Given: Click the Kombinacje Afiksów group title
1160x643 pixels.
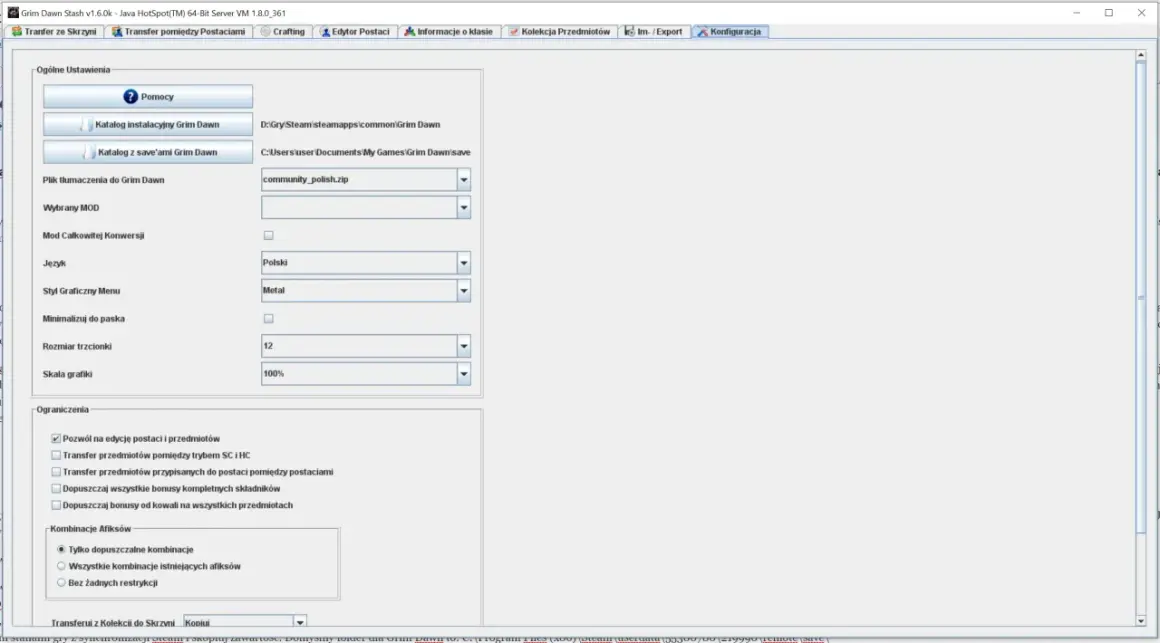Looking at the screenshot, I should click(90, 529).
